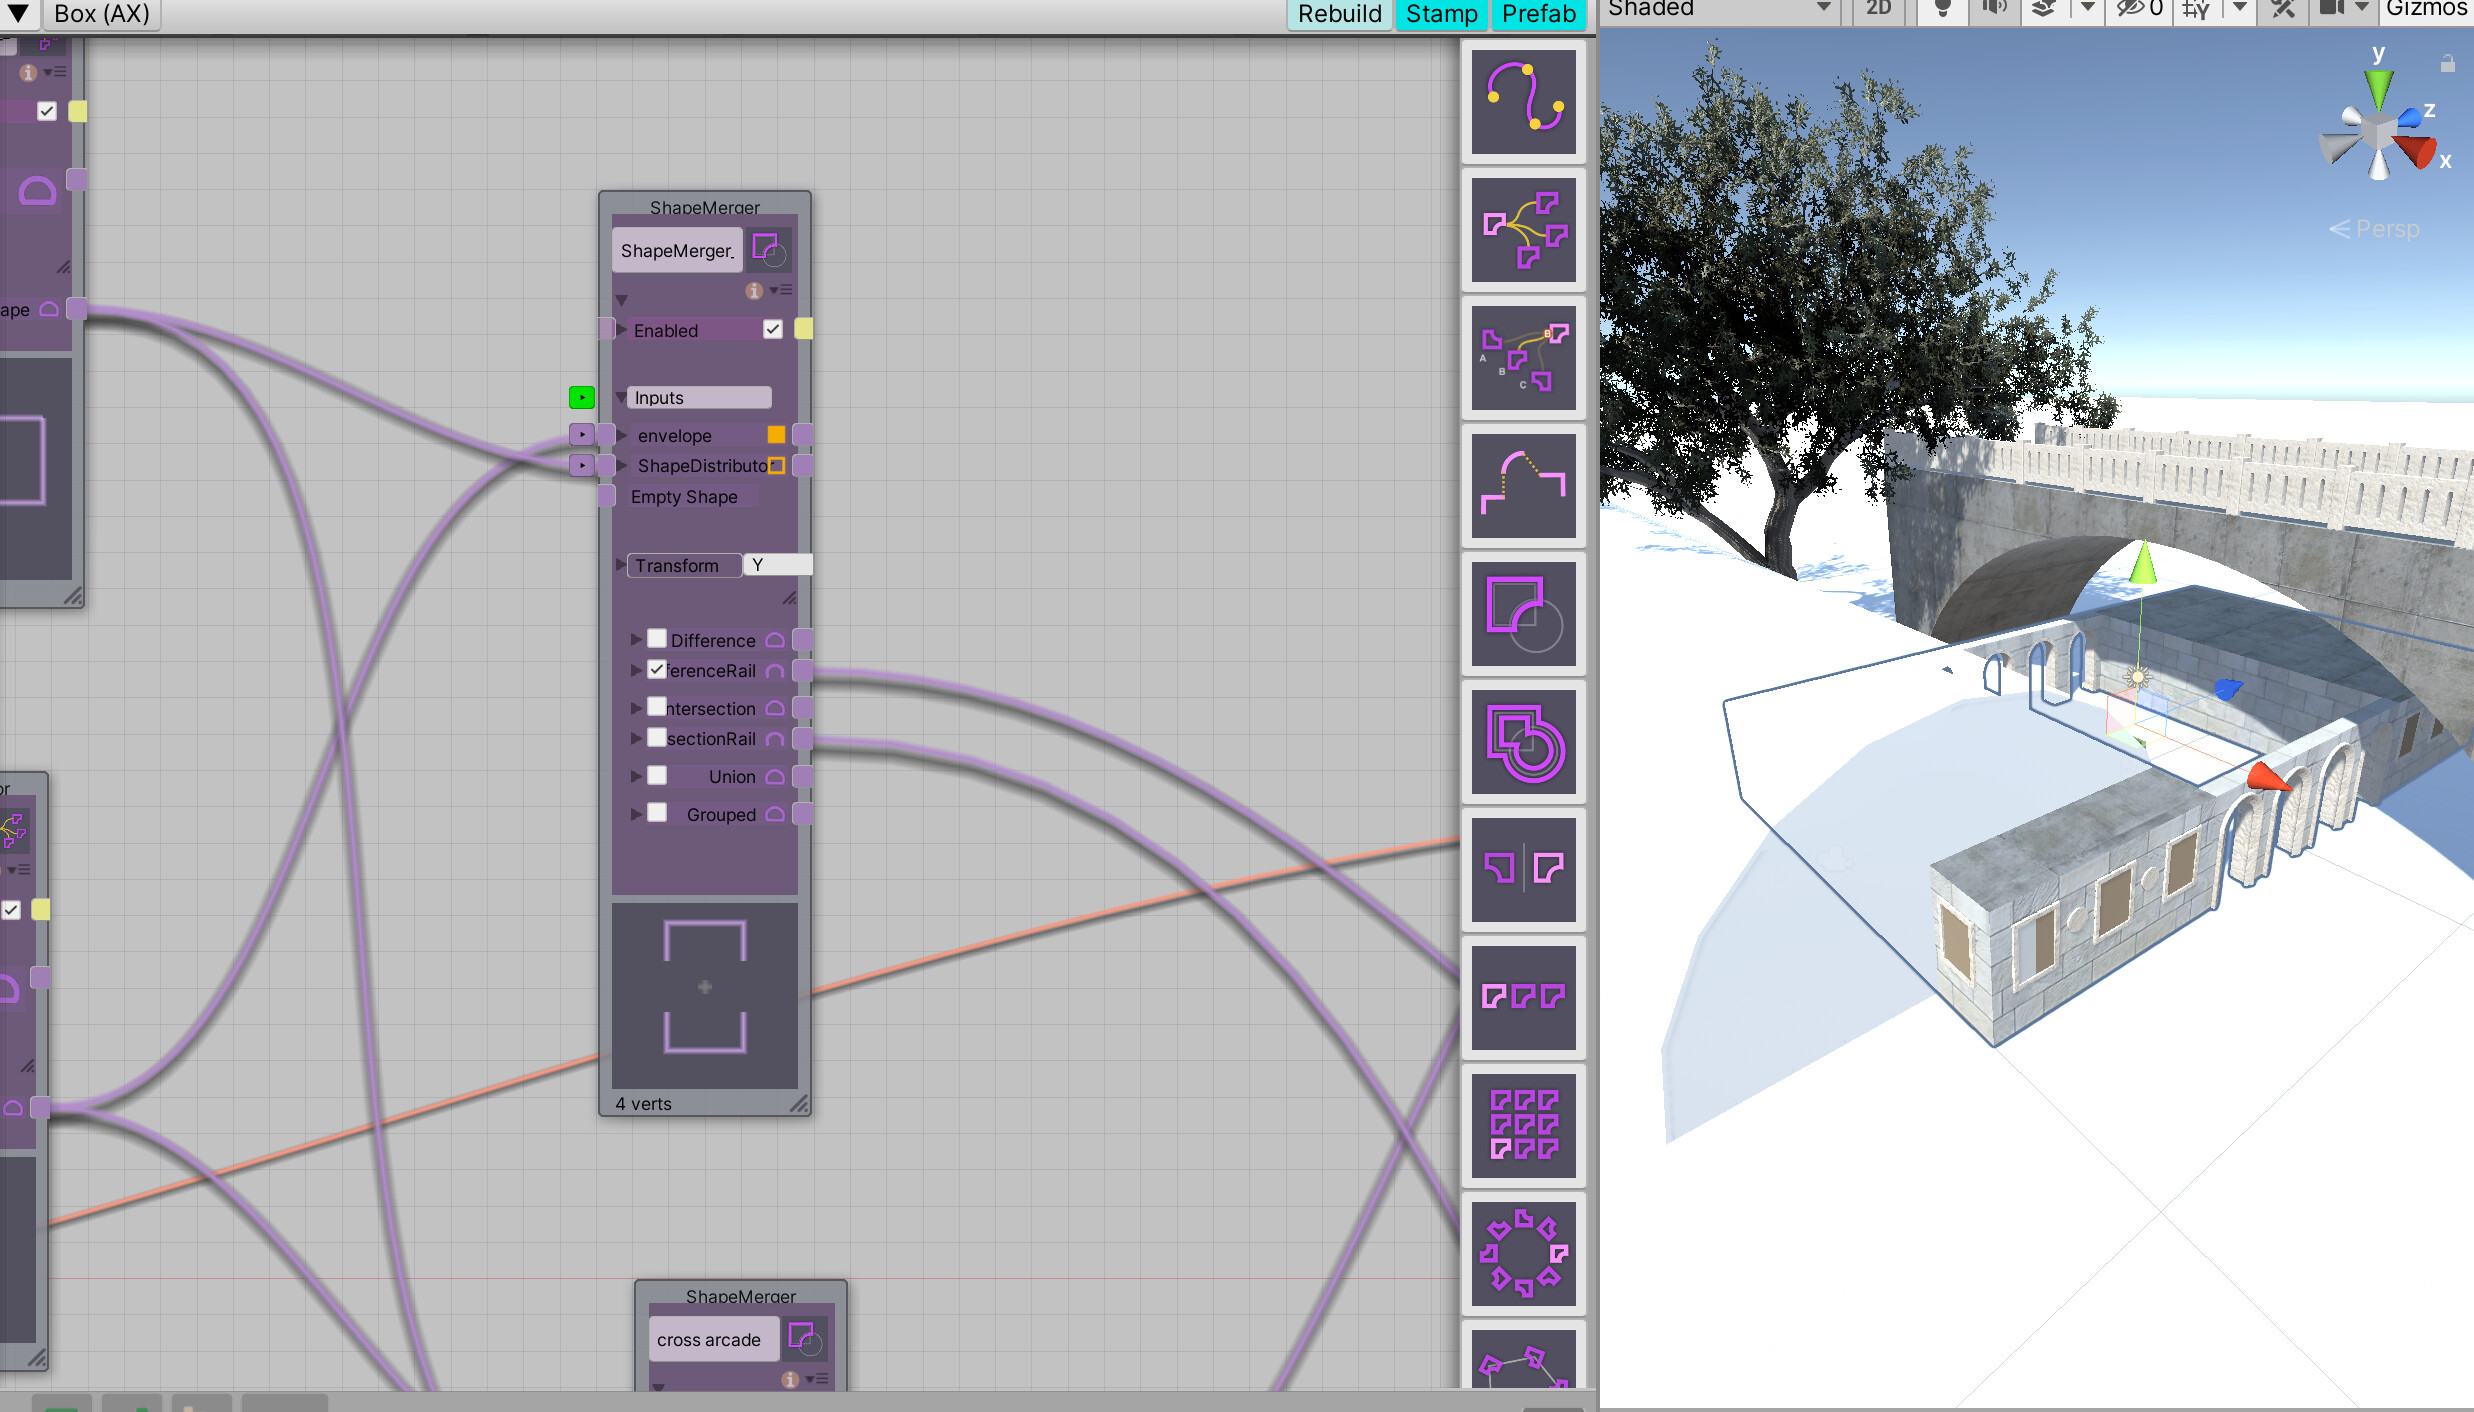This screenshot has width=2474, height=1412.
Task: Enable the Difference output checkbox on ShapeMerger
Action: pos(656,638)
